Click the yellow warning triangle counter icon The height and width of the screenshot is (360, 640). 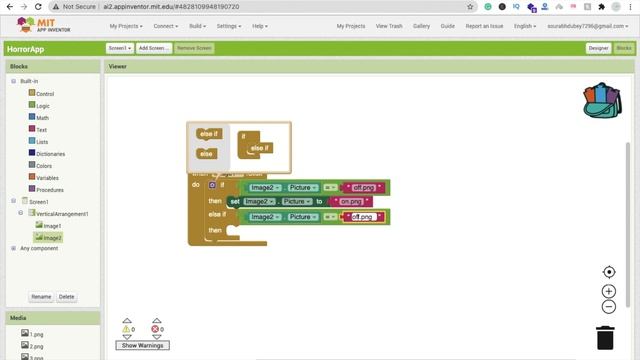[x=126, y=329]
